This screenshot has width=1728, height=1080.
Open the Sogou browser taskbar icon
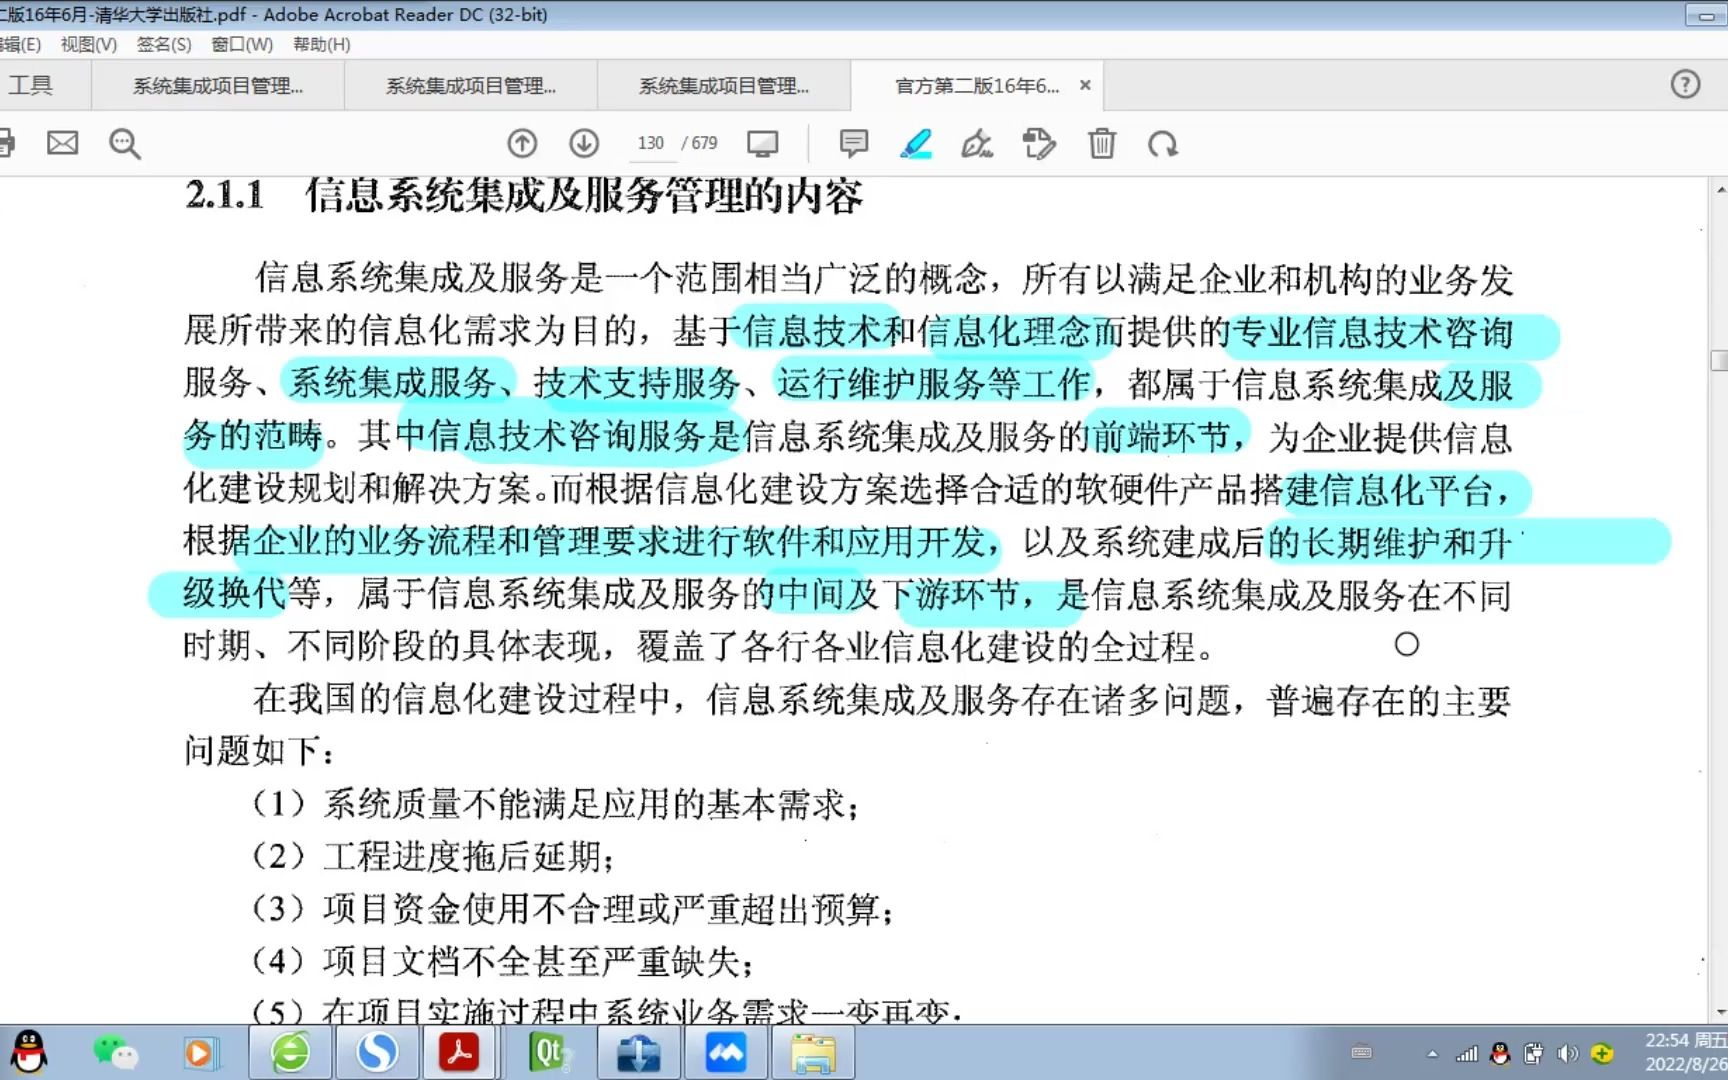pyautogui.click(x=377, y=1052)
